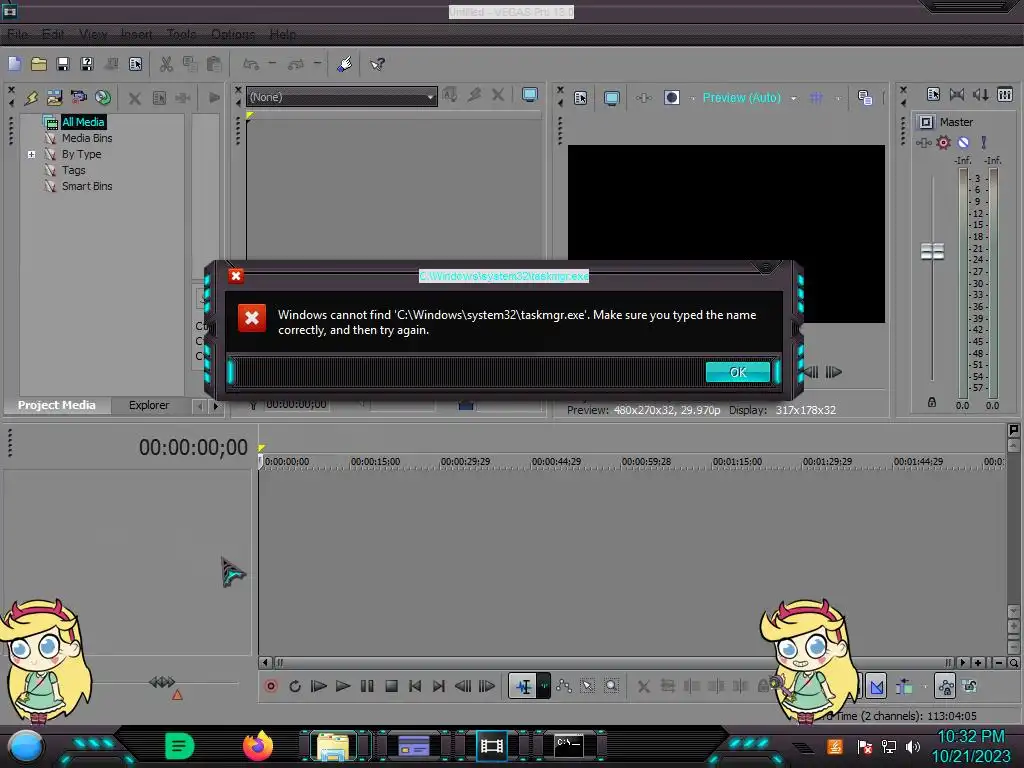The height and width of the screenshot is (768, 1024).
Task: Open the View menu
Action: click(93, 34)
